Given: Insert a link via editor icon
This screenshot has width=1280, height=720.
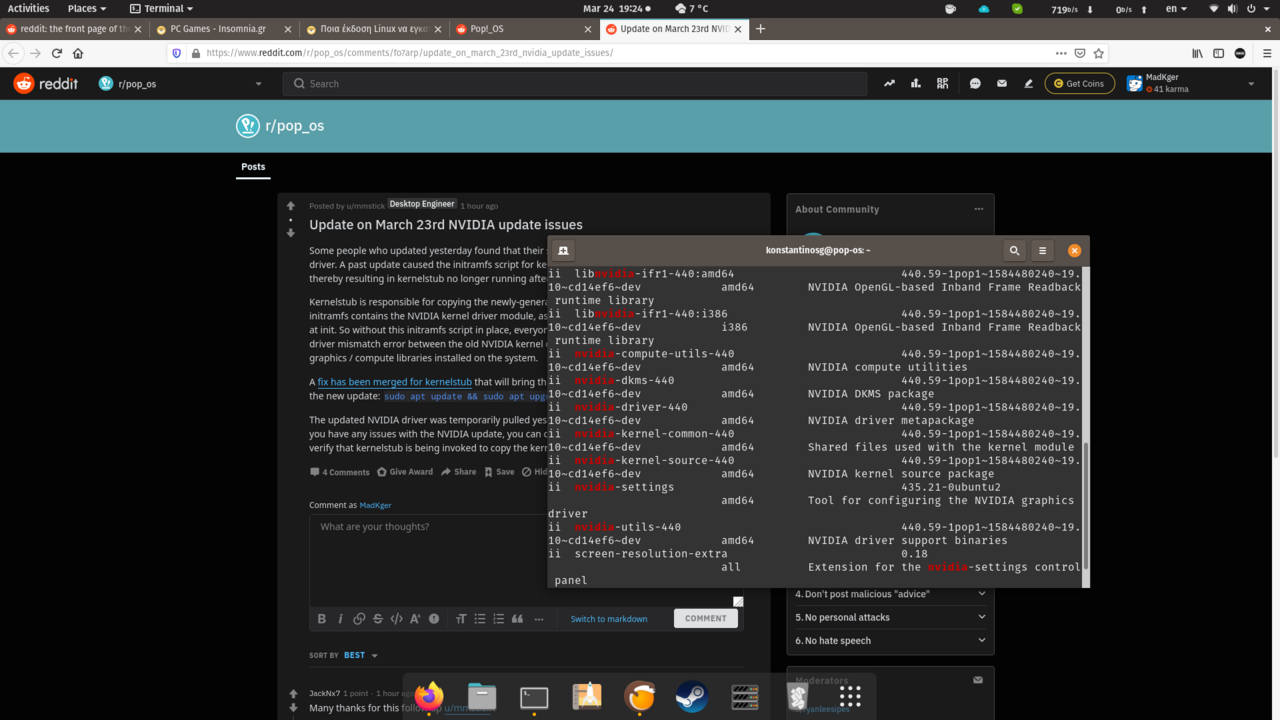Looking at the screenshot, I should tap(359, 619).
